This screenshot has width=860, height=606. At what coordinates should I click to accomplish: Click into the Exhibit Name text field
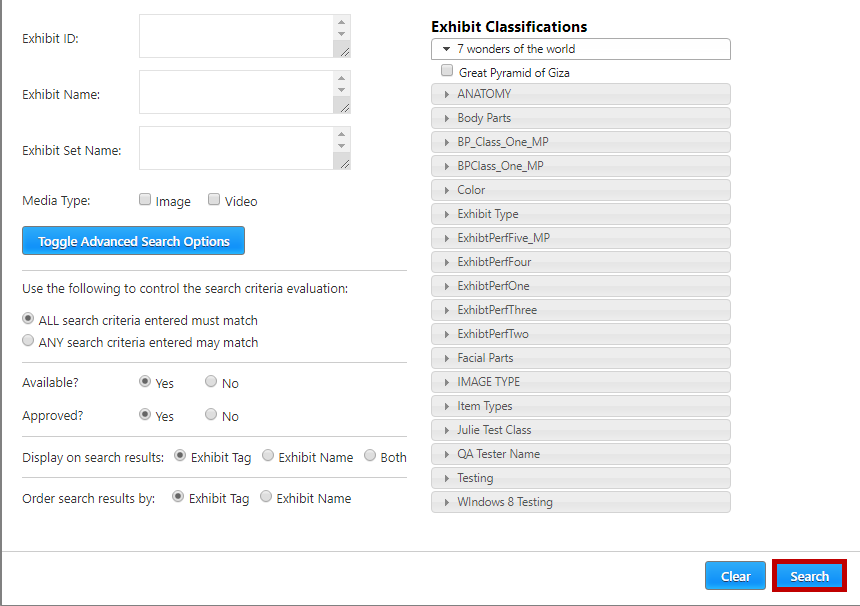click(x=236, y=92)
